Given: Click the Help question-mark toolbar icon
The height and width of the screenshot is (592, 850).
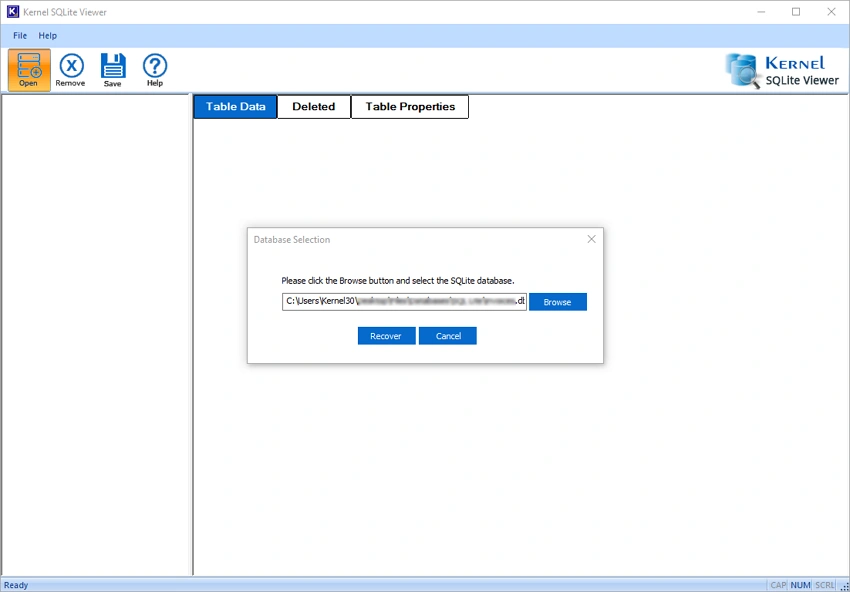Looking at the screenshot, I should tap(154, 70).
